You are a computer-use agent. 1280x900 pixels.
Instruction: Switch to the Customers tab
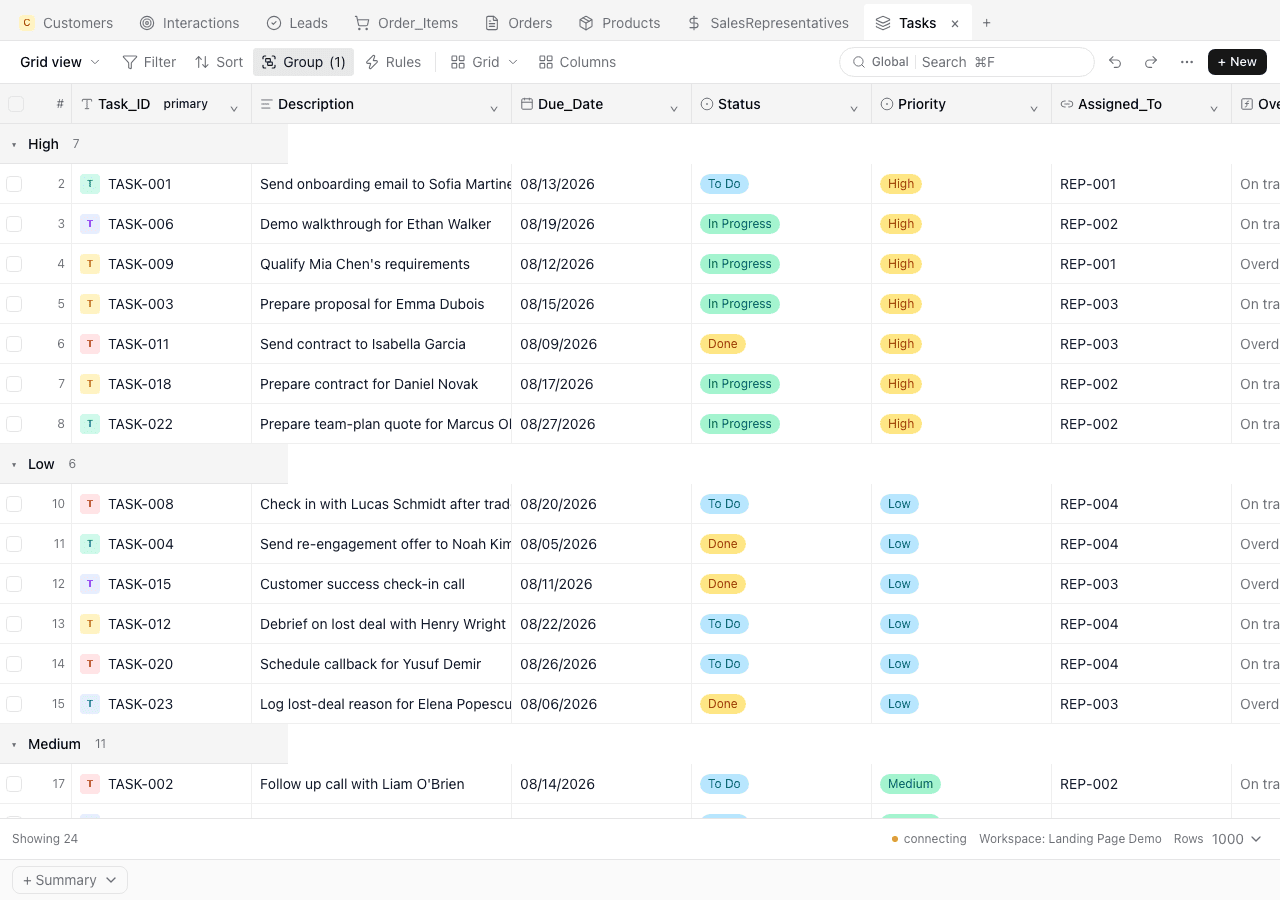pos(66,23)
